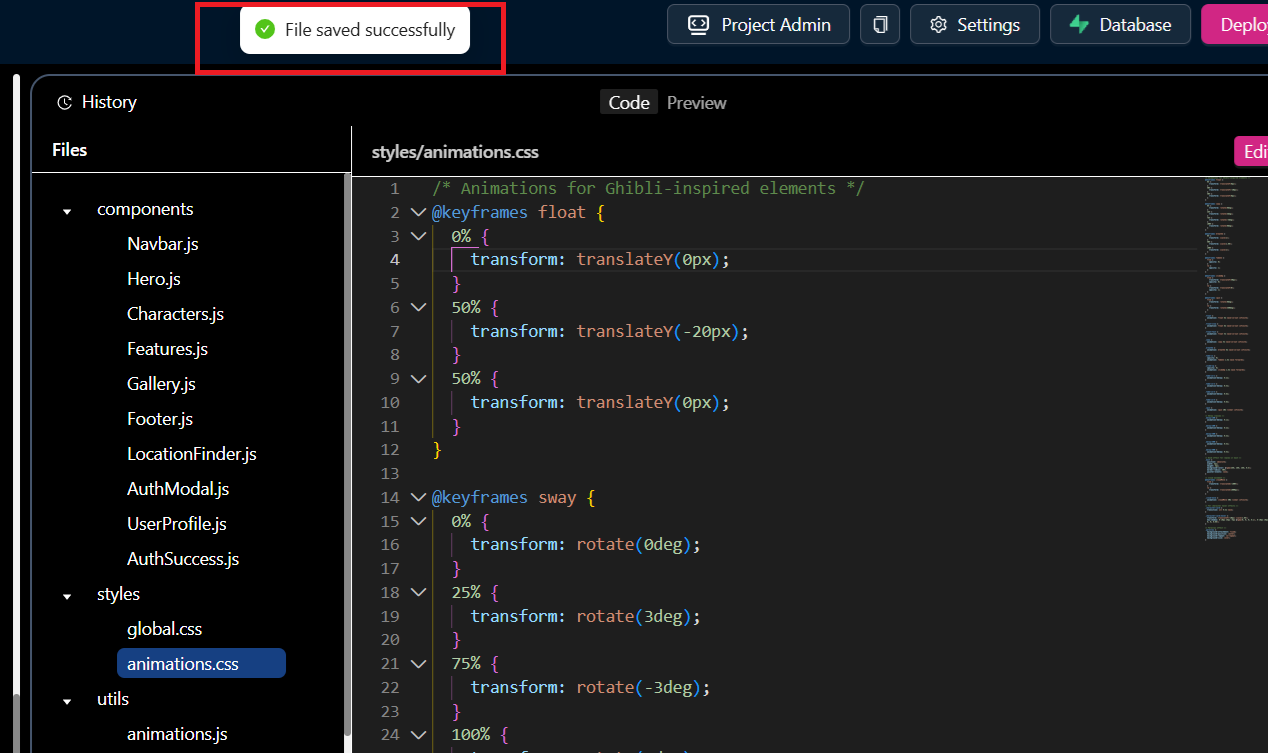Click the pink Deploy button

(1235, 25)
